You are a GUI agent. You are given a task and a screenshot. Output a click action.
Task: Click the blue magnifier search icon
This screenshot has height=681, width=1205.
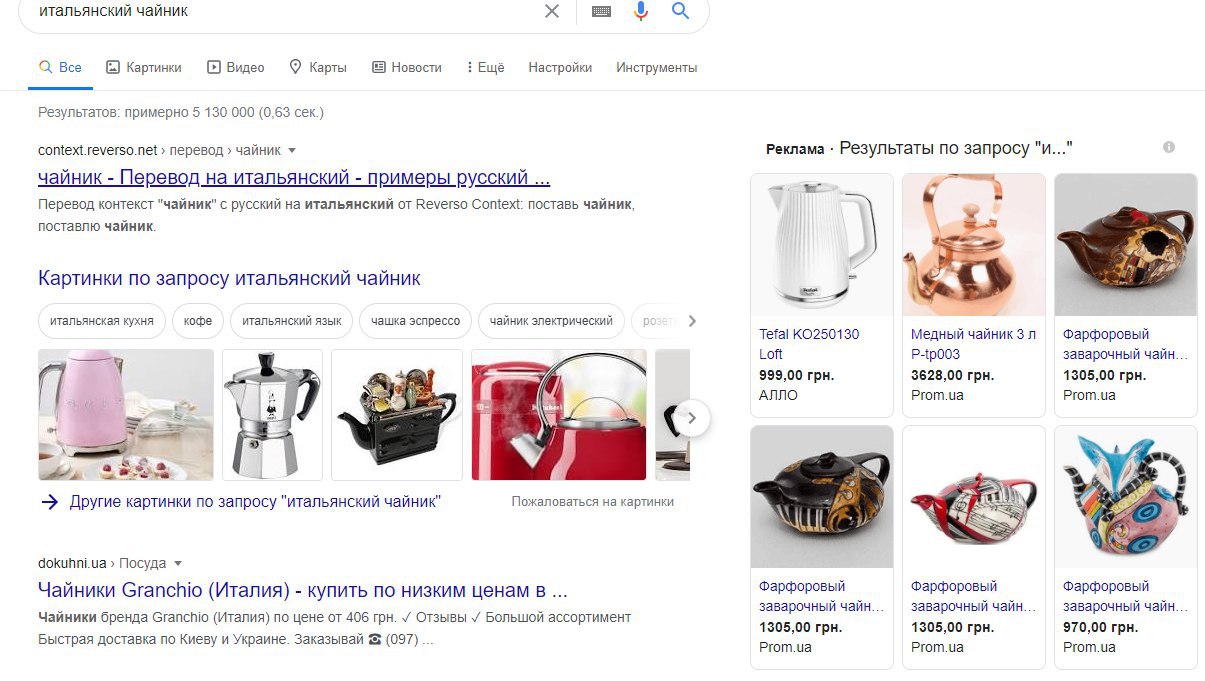681,11
